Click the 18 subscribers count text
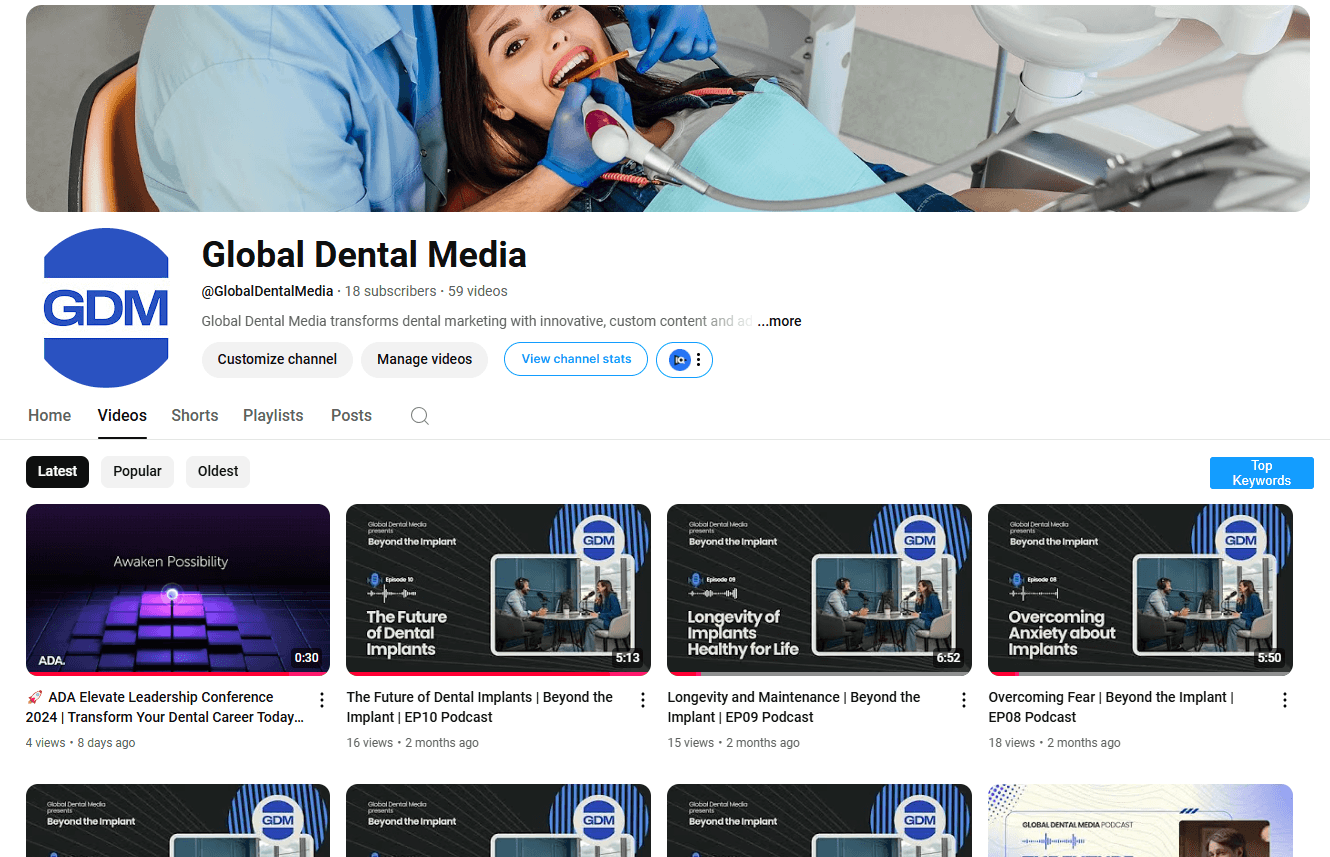This screenshot has height=857, width=1330. (x=391, y=291)
